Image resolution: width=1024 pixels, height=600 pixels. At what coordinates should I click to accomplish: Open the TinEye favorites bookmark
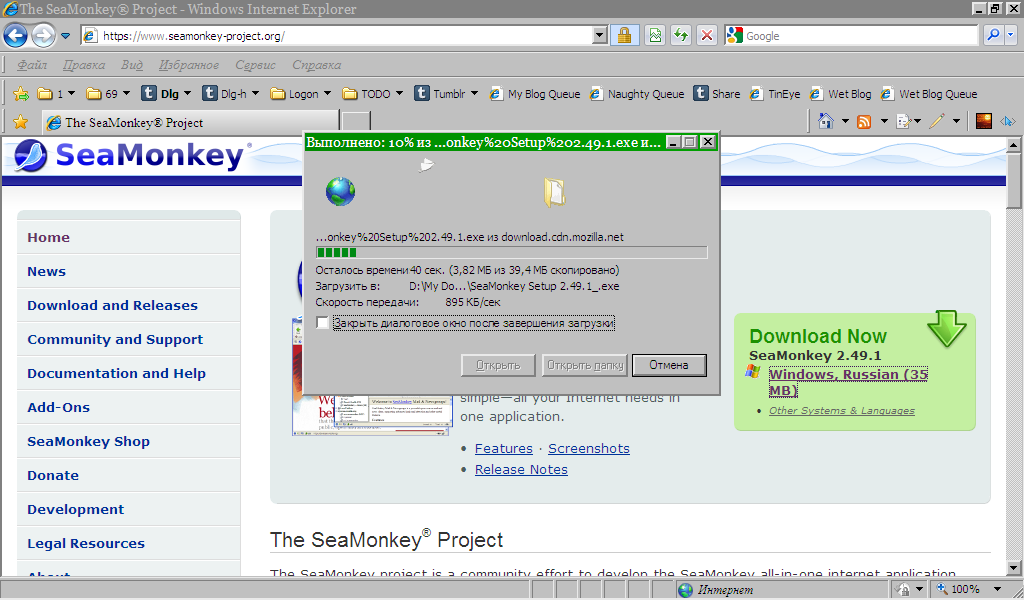775,94
